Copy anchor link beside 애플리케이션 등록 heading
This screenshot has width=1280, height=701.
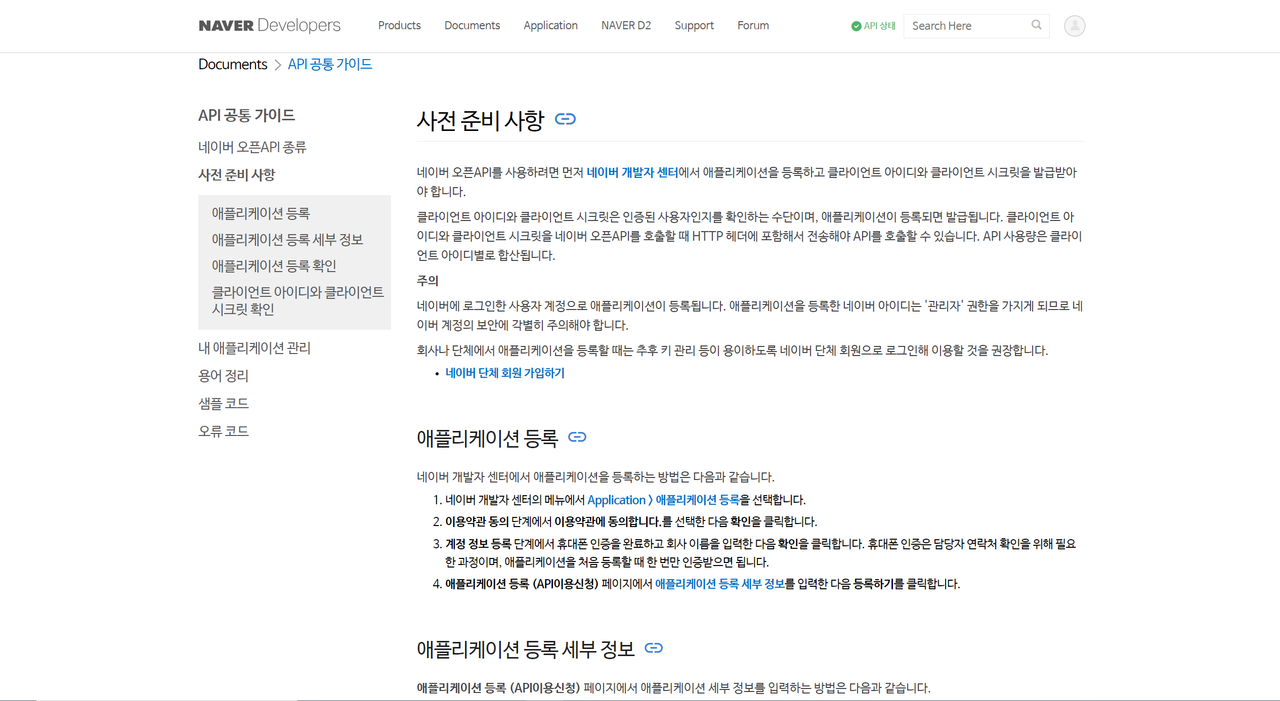(577, 437)
